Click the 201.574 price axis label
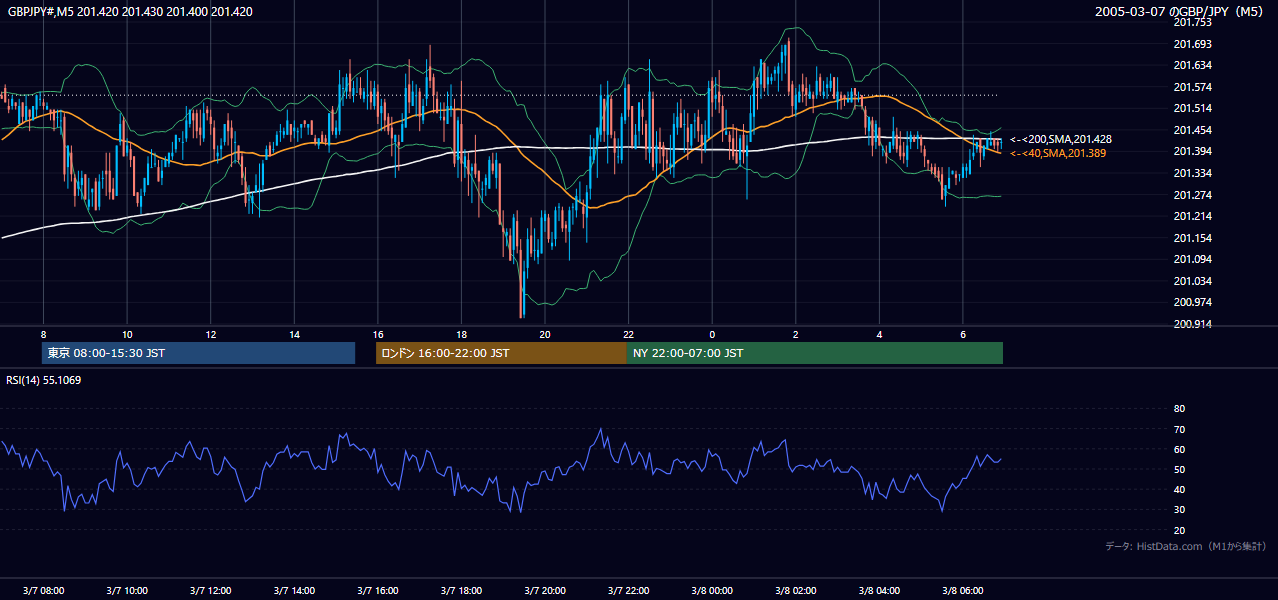This screenshot has width=1278, height=600. coord(1192,87)
